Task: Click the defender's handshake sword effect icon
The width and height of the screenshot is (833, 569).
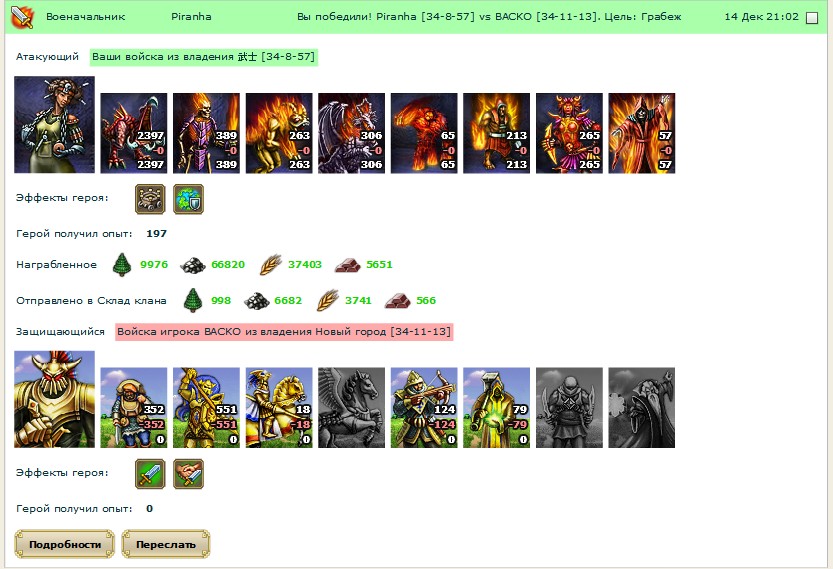Action: [189, 474]
